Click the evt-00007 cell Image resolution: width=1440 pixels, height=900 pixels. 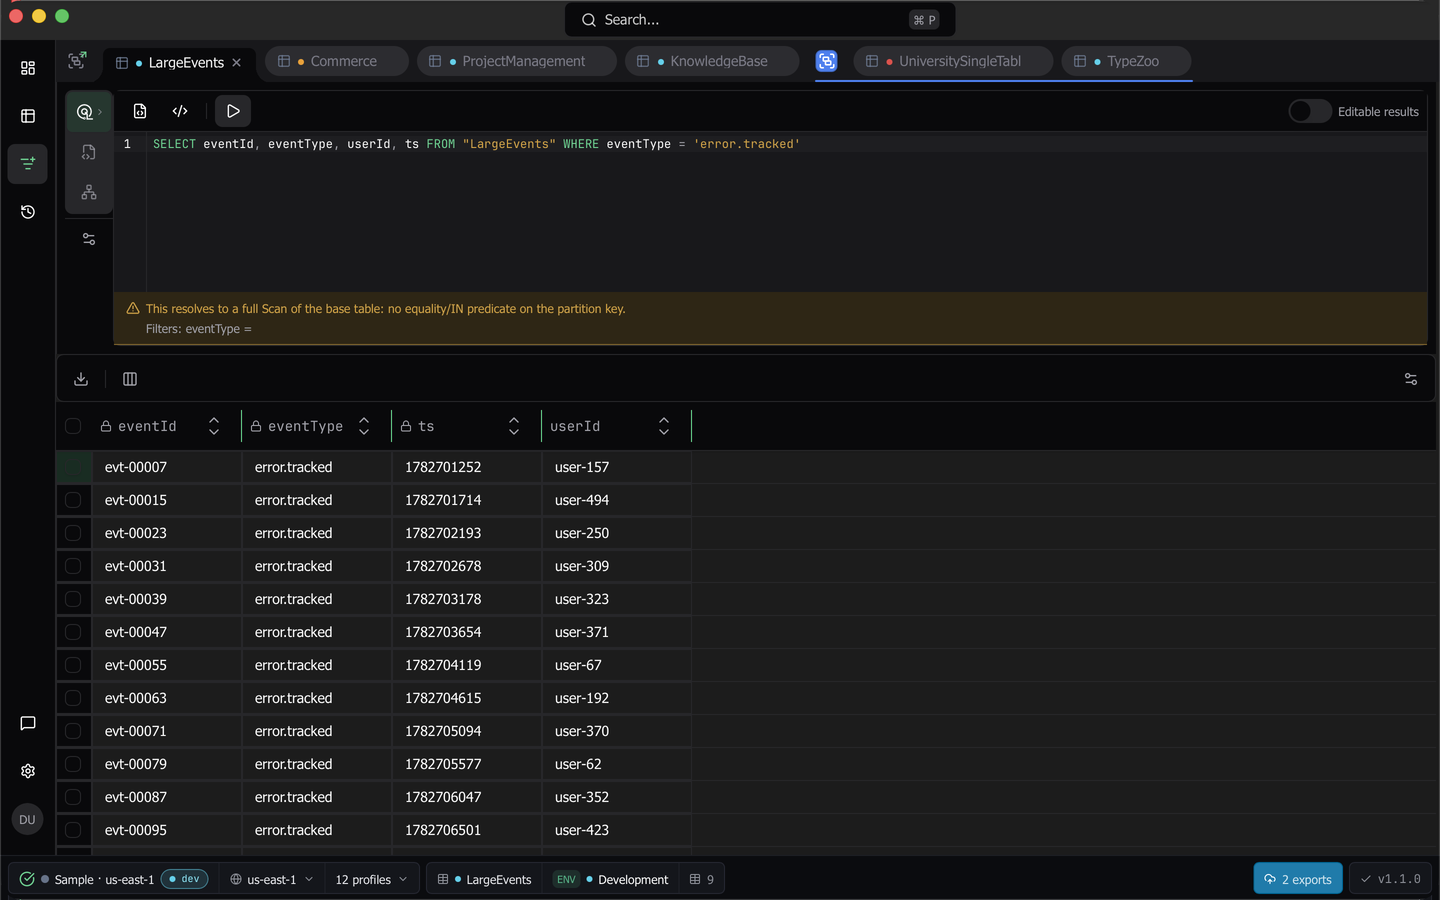click(x=167, y=467)
